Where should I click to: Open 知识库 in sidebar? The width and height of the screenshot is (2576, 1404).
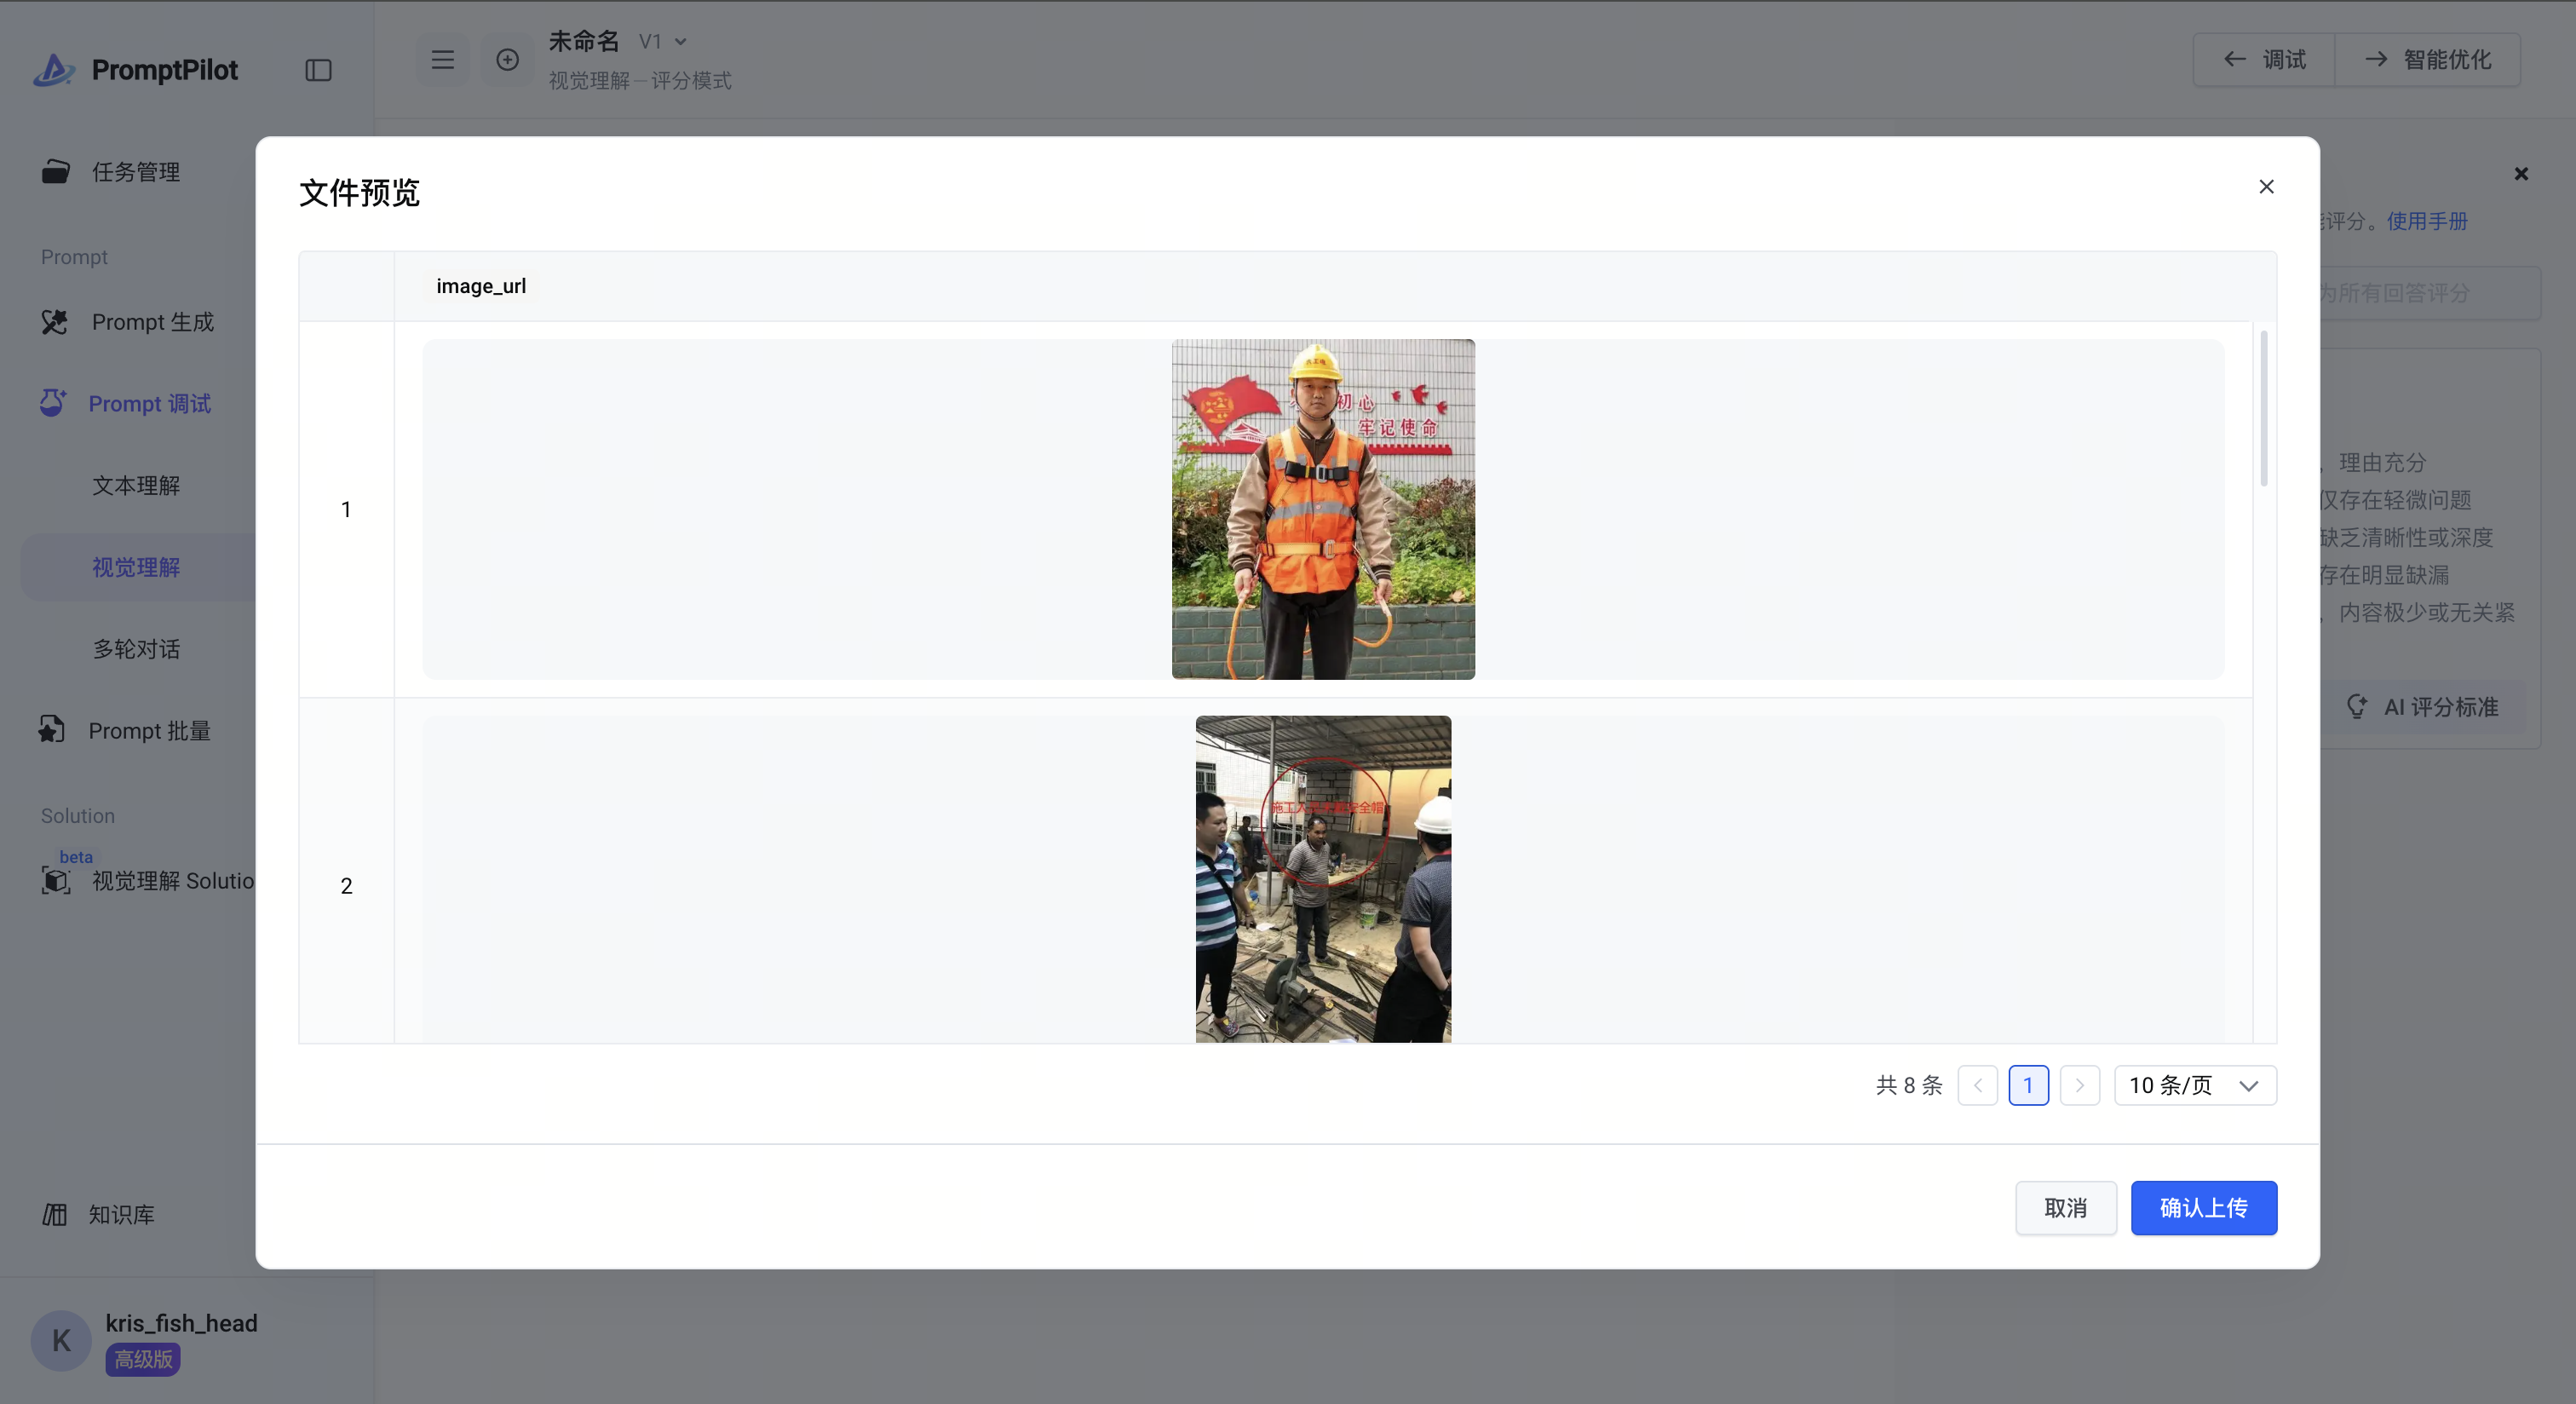coord(120,1214)
